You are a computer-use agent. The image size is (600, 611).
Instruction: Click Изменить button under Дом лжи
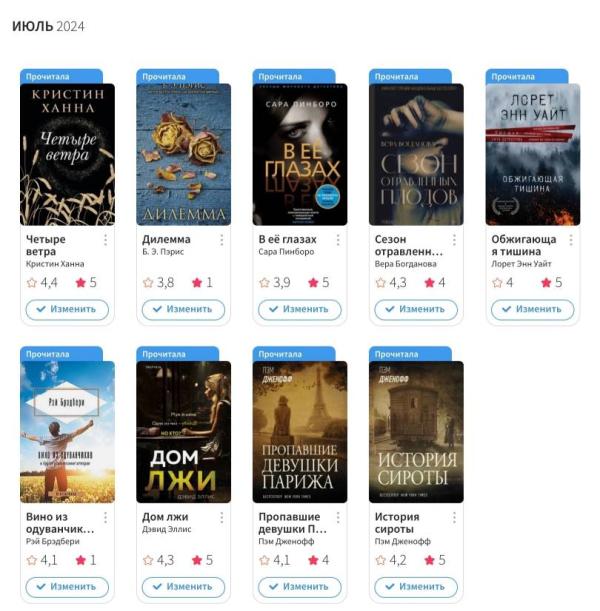click(x=184, y=587)
